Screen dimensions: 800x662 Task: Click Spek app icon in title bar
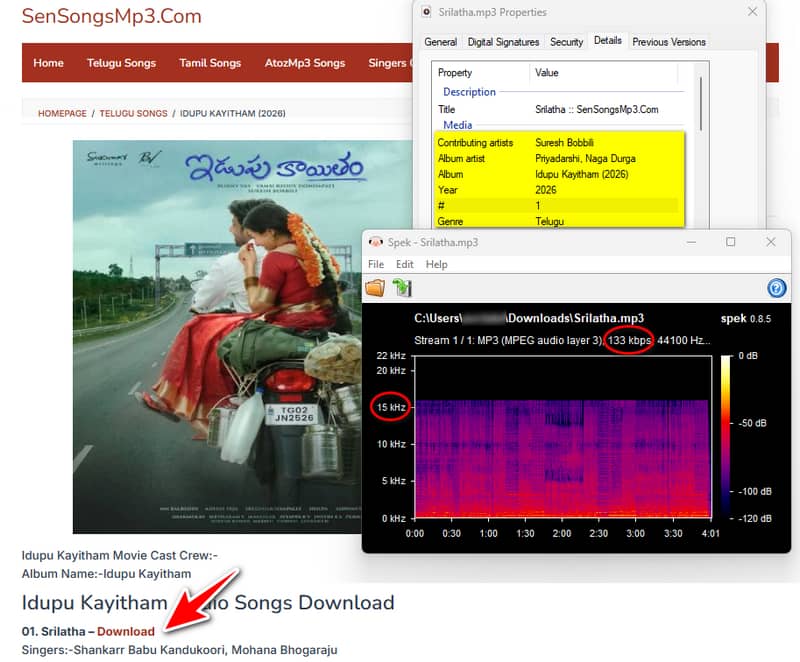tap(376, 242)
